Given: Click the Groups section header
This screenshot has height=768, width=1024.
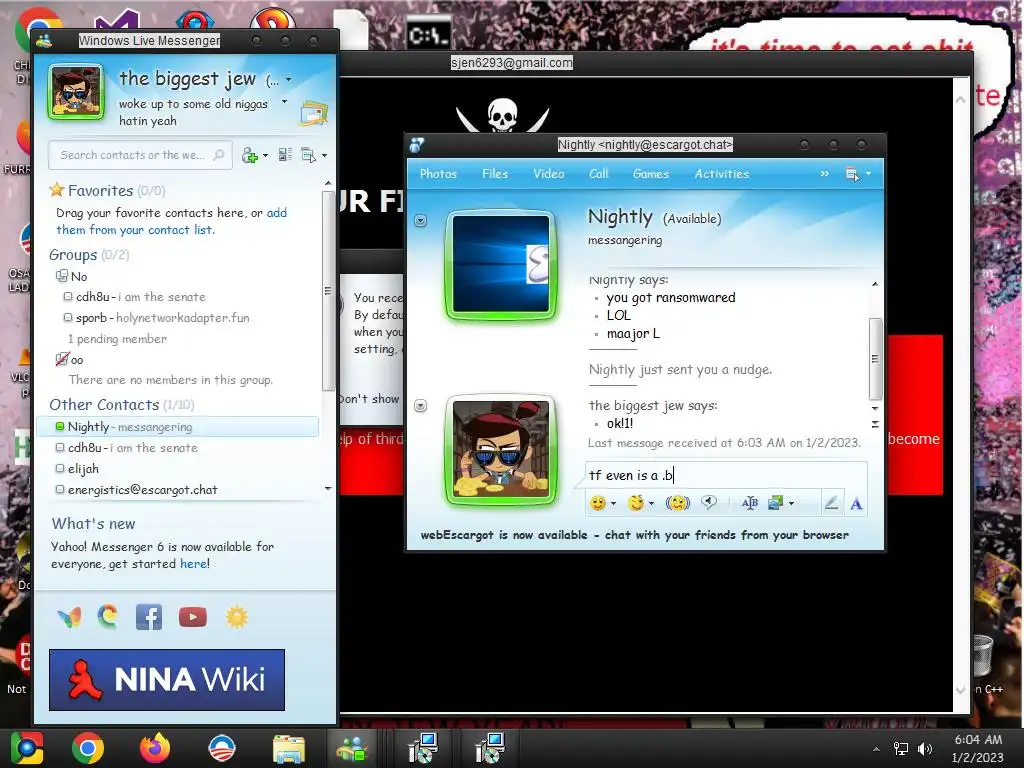Looking at the screenshot, I should point(89,255).
